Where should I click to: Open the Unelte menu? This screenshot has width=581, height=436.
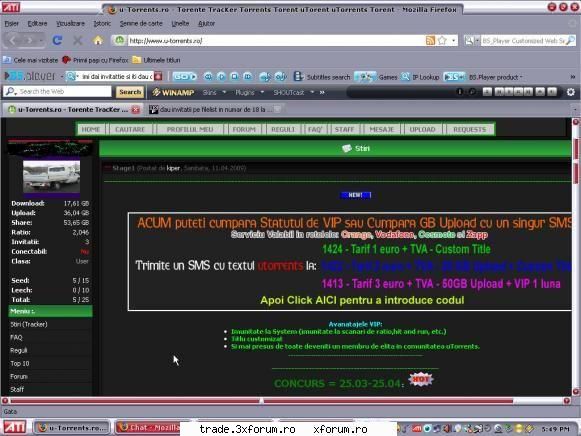click(180, 23)
